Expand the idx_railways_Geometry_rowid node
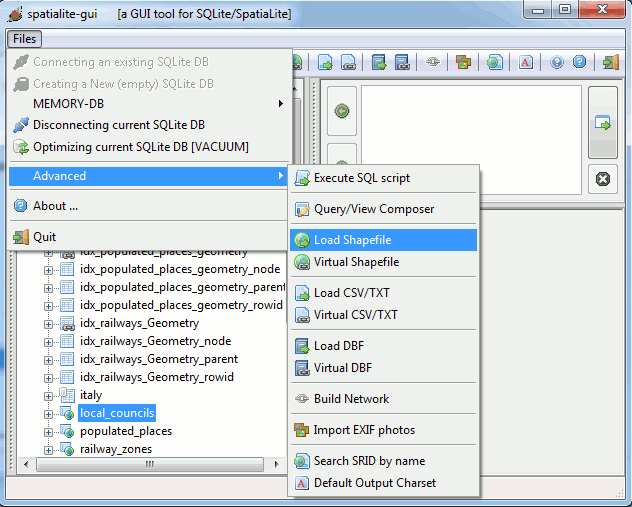This screenshot has height=507, width=632. click(48, 378)
